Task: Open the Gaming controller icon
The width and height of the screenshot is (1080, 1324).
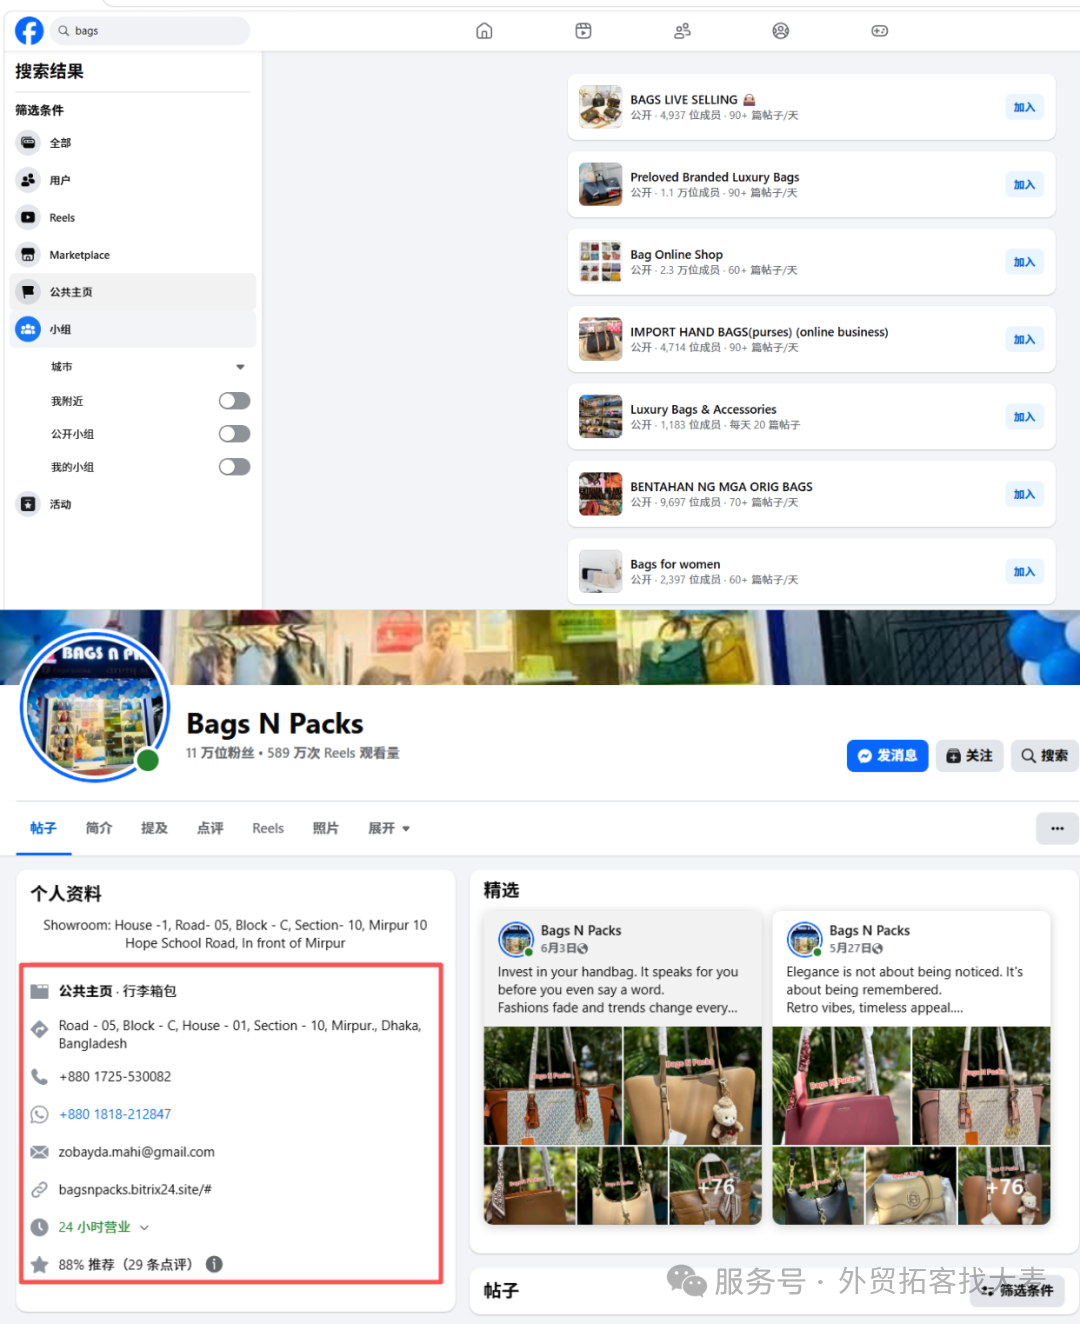Action: tap(879, 31)
